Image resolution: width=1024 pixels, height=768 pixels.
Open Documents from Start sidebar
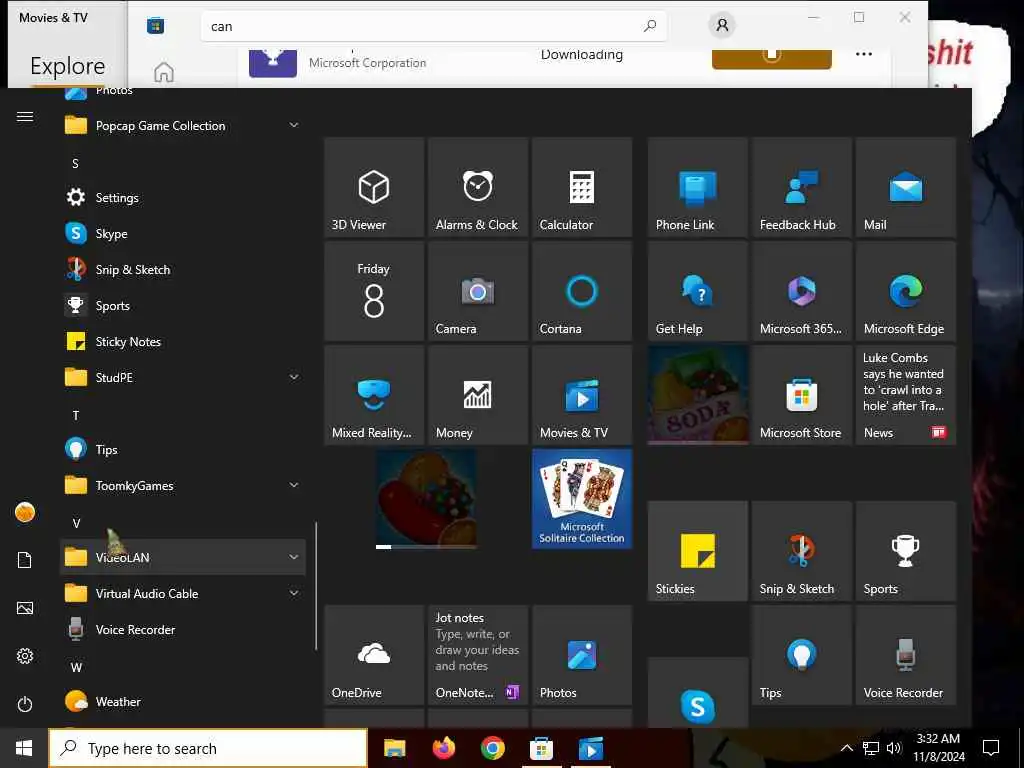[x=25, y=560]
